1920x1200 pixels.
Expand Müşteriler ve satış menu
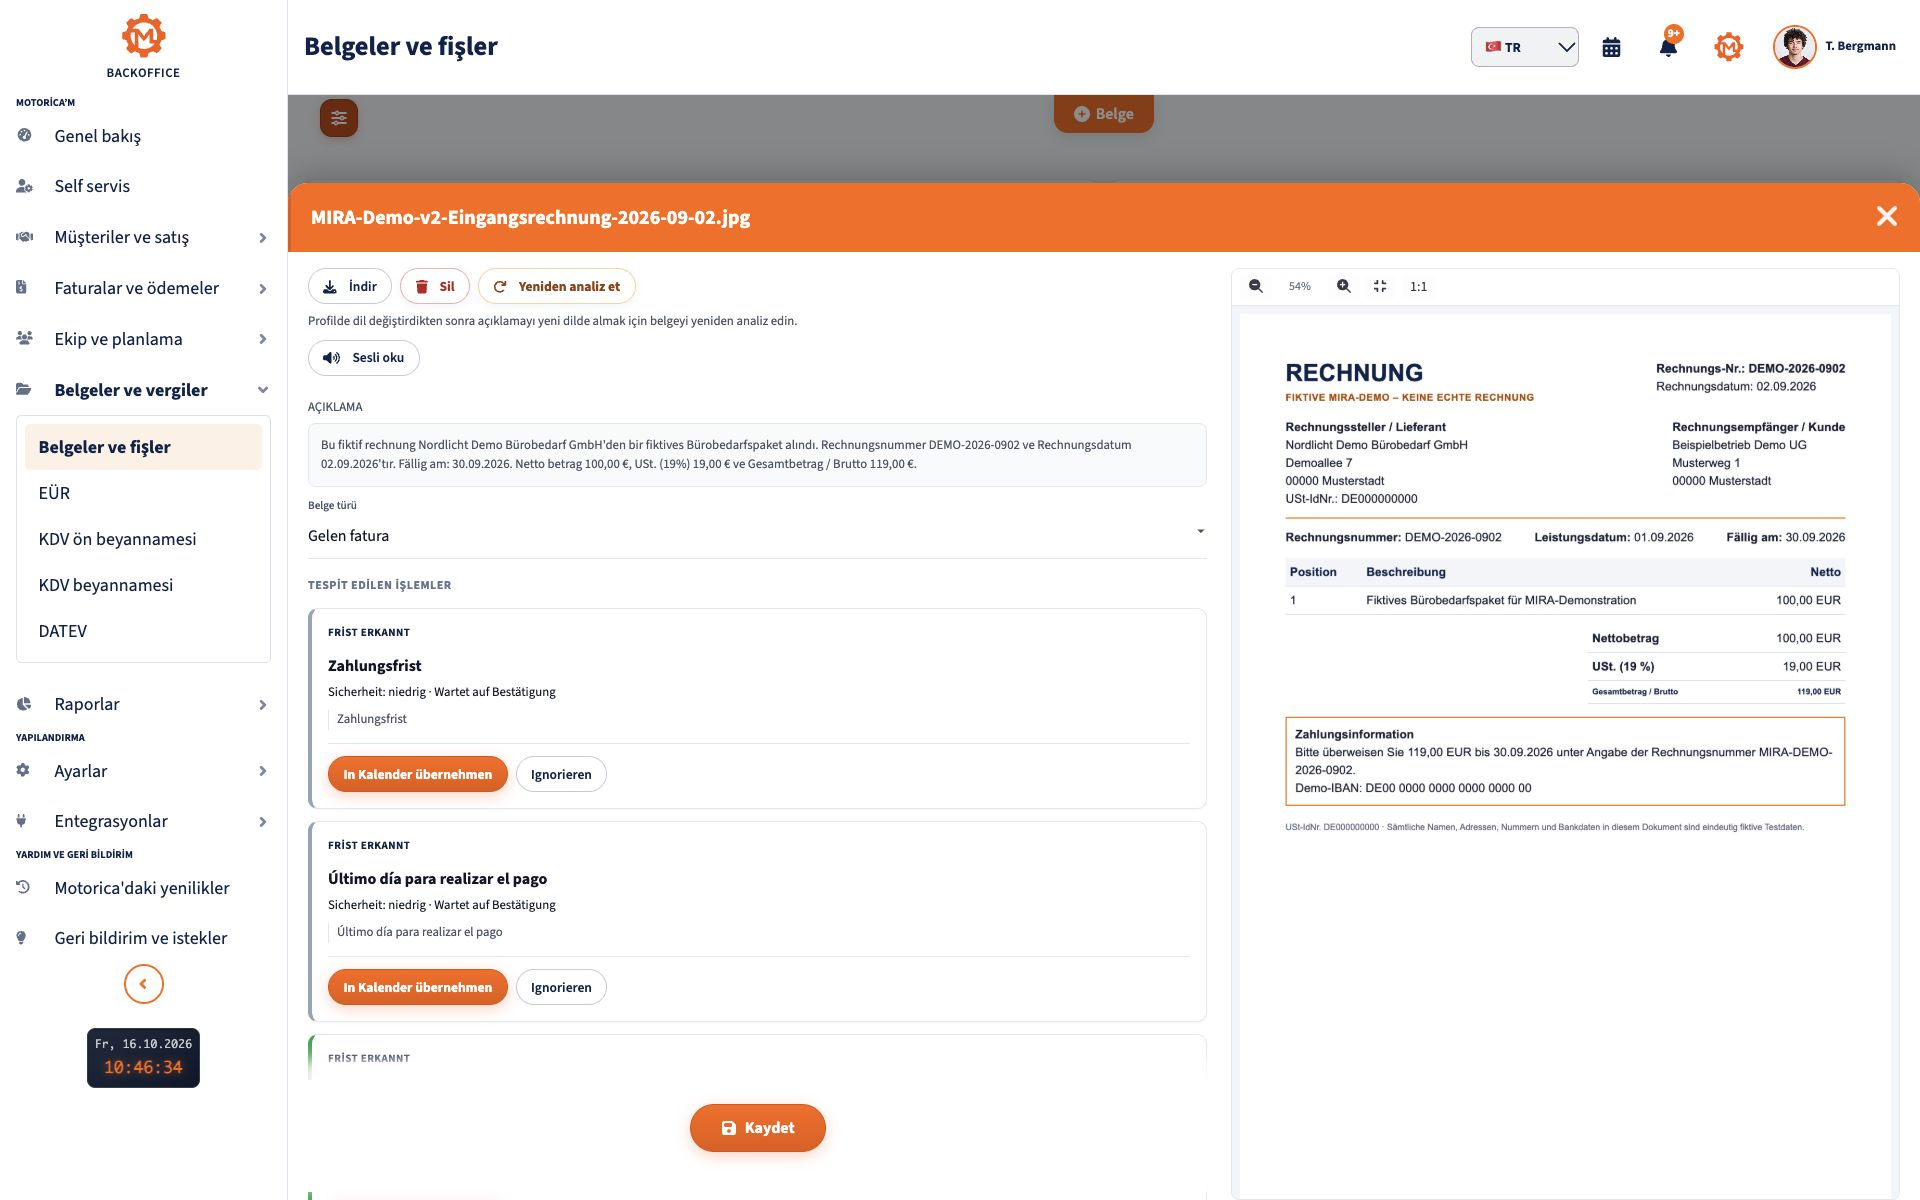coord(143,237)
